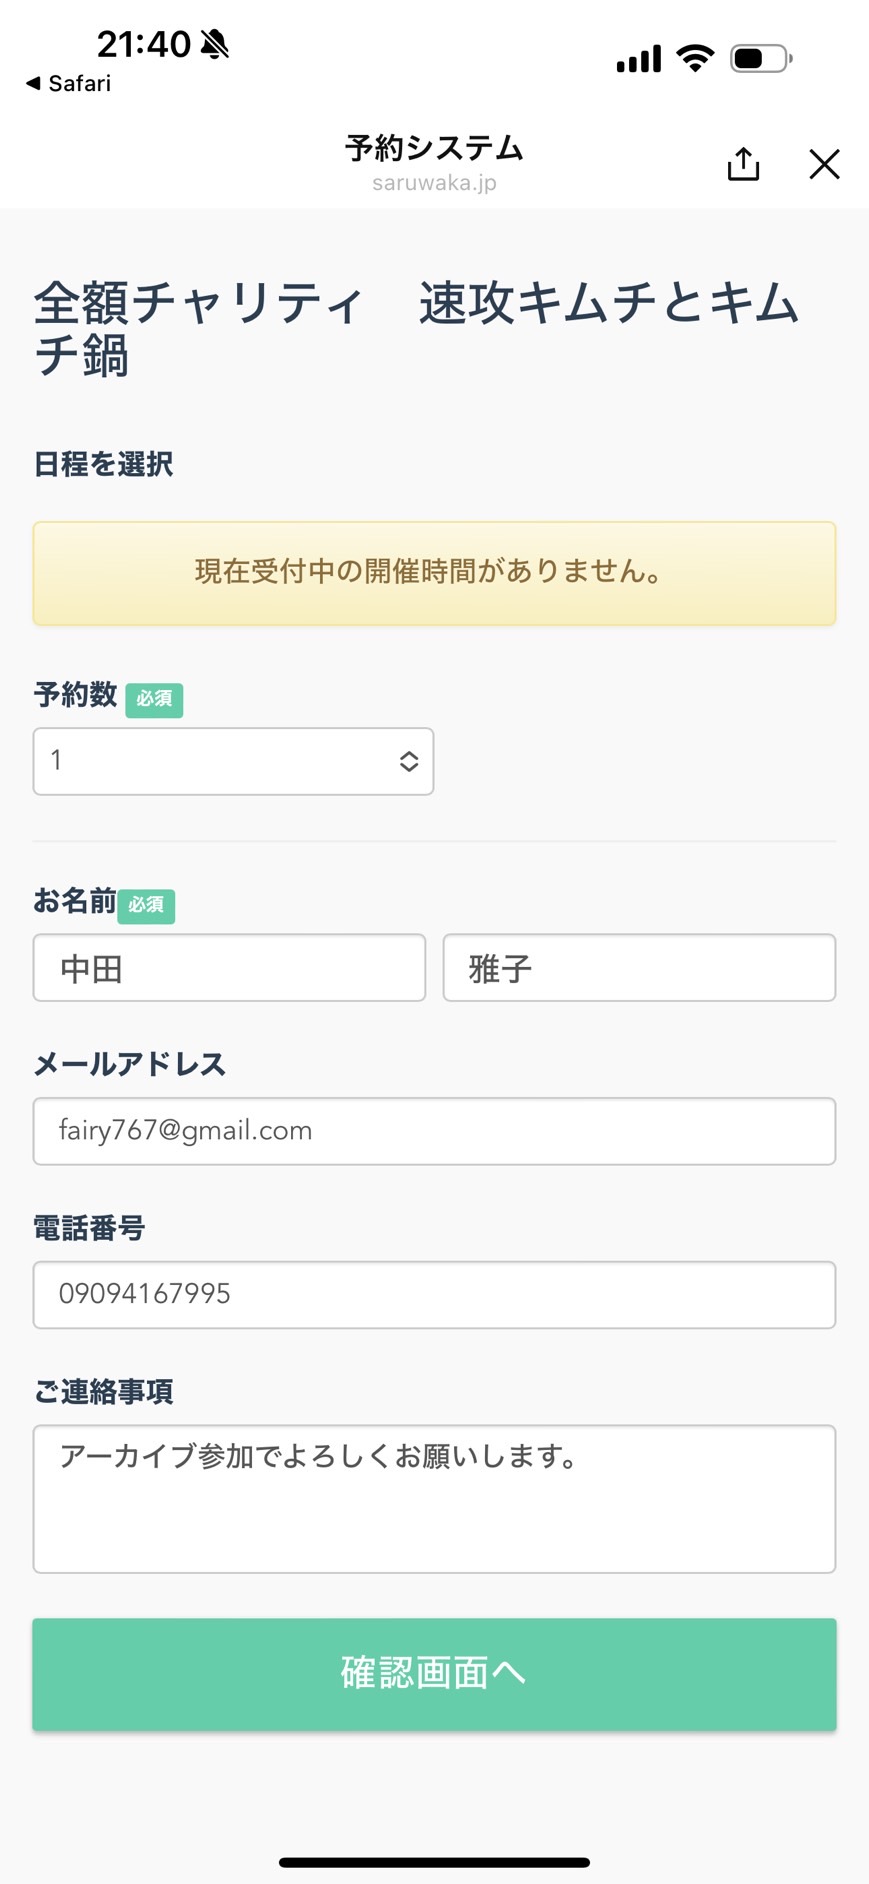Close the in-app browser with X
The width and height of the screenshot is (869, 1884).
824,164
